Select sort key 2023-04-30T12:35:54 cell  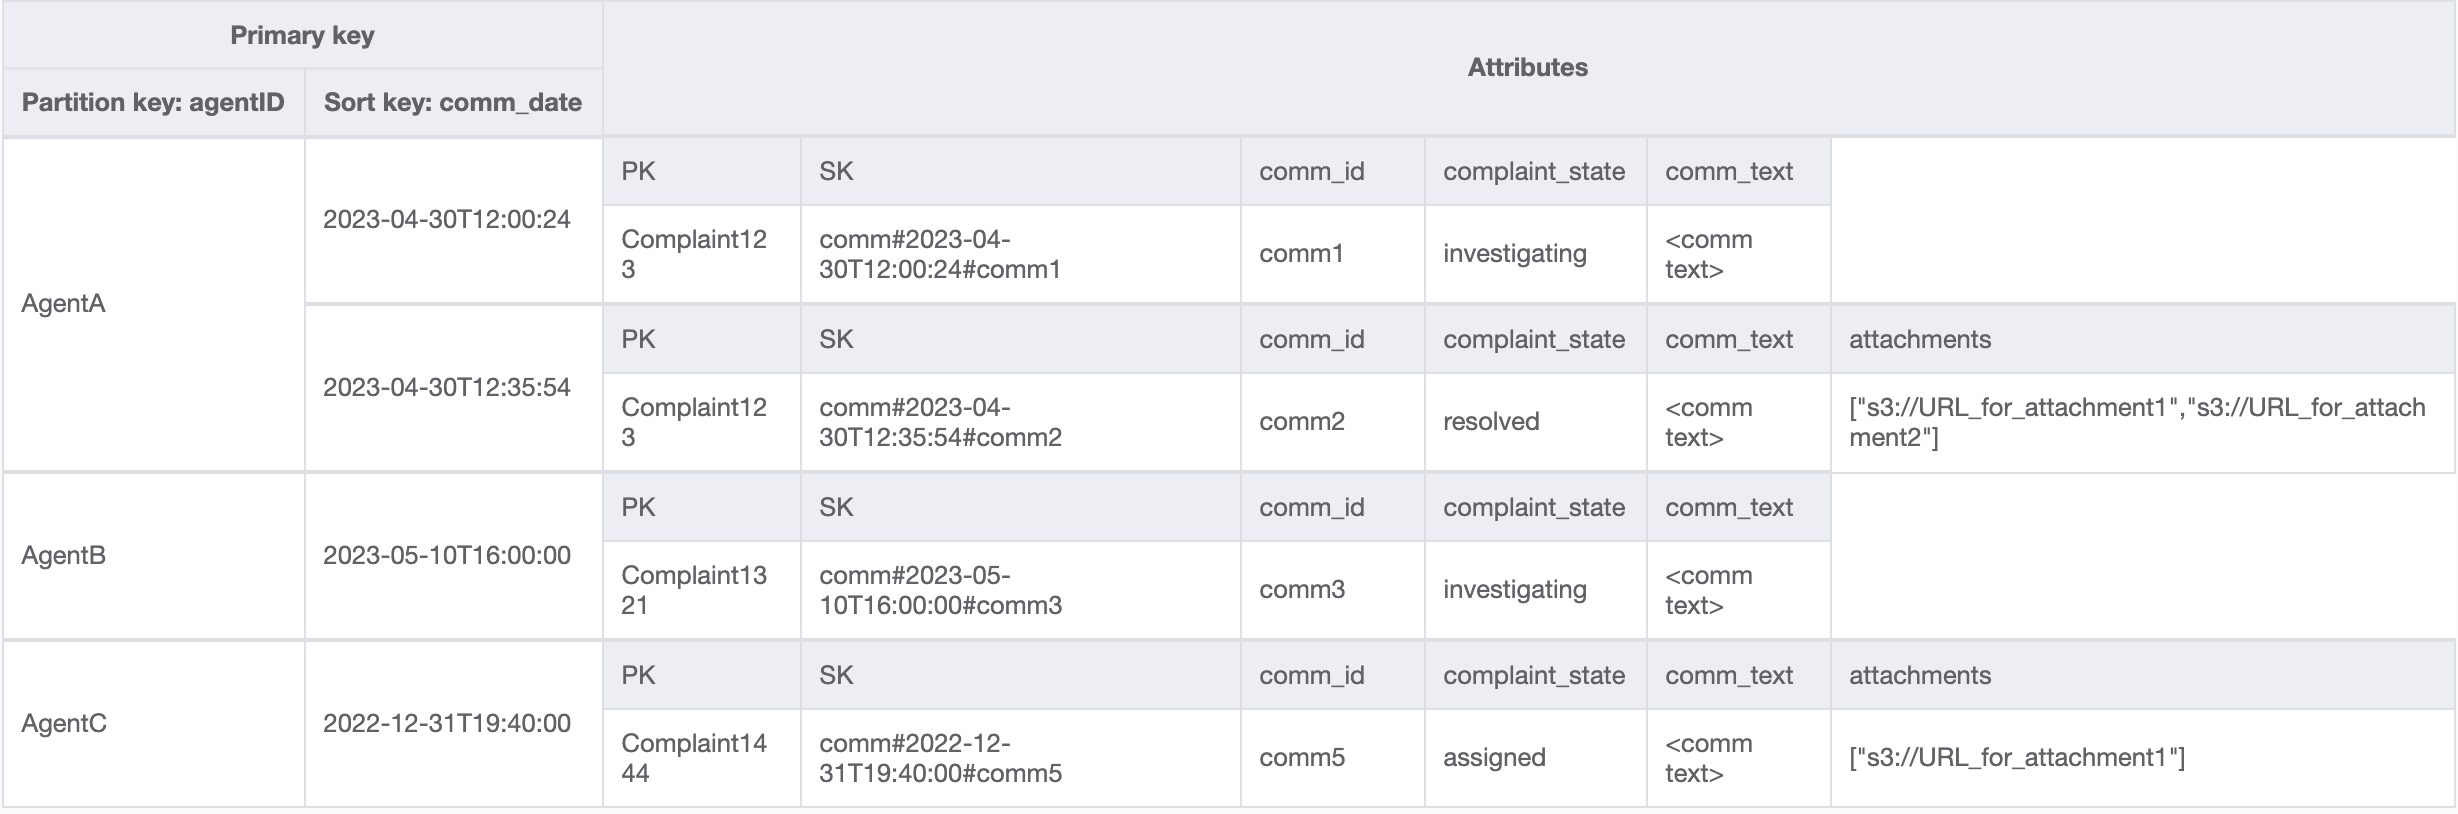pos(446,388)
